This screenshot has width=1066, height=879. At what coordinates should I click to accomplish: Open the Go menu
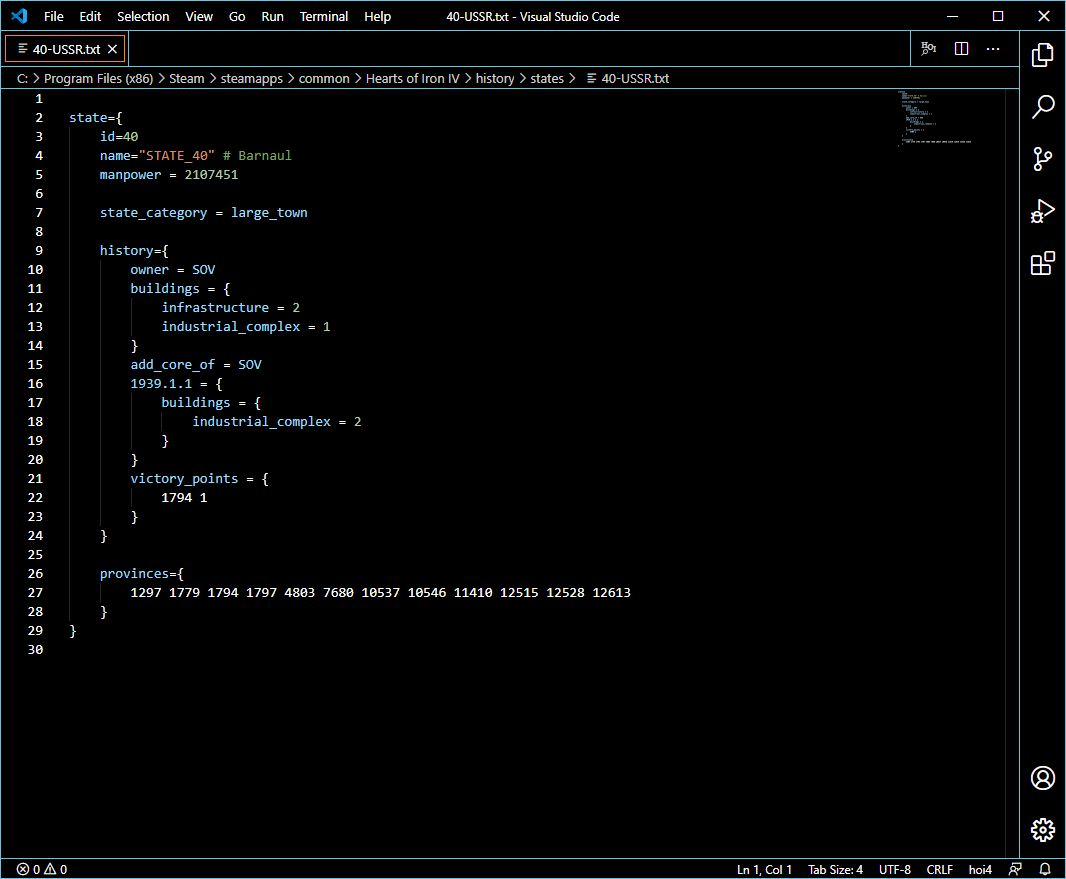[237, 16]
